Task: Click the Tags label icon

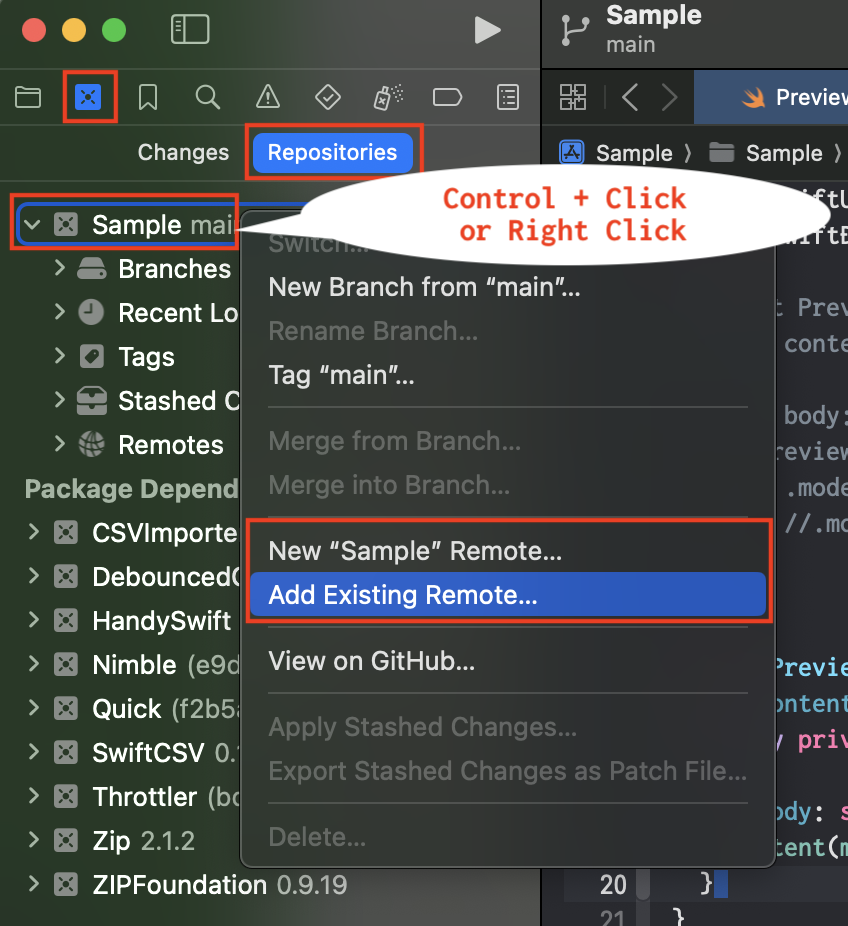Action: pyautogui.click(x=92, y=357)
